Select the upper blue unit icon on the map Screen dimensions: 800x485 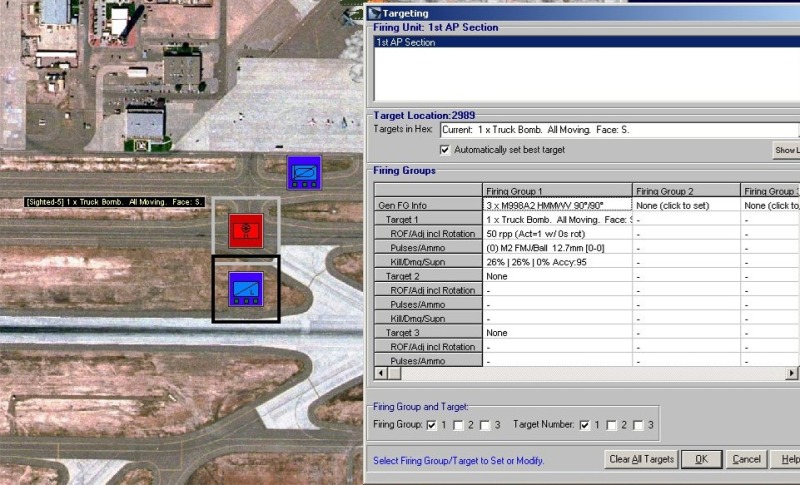[x=303, y=172]
